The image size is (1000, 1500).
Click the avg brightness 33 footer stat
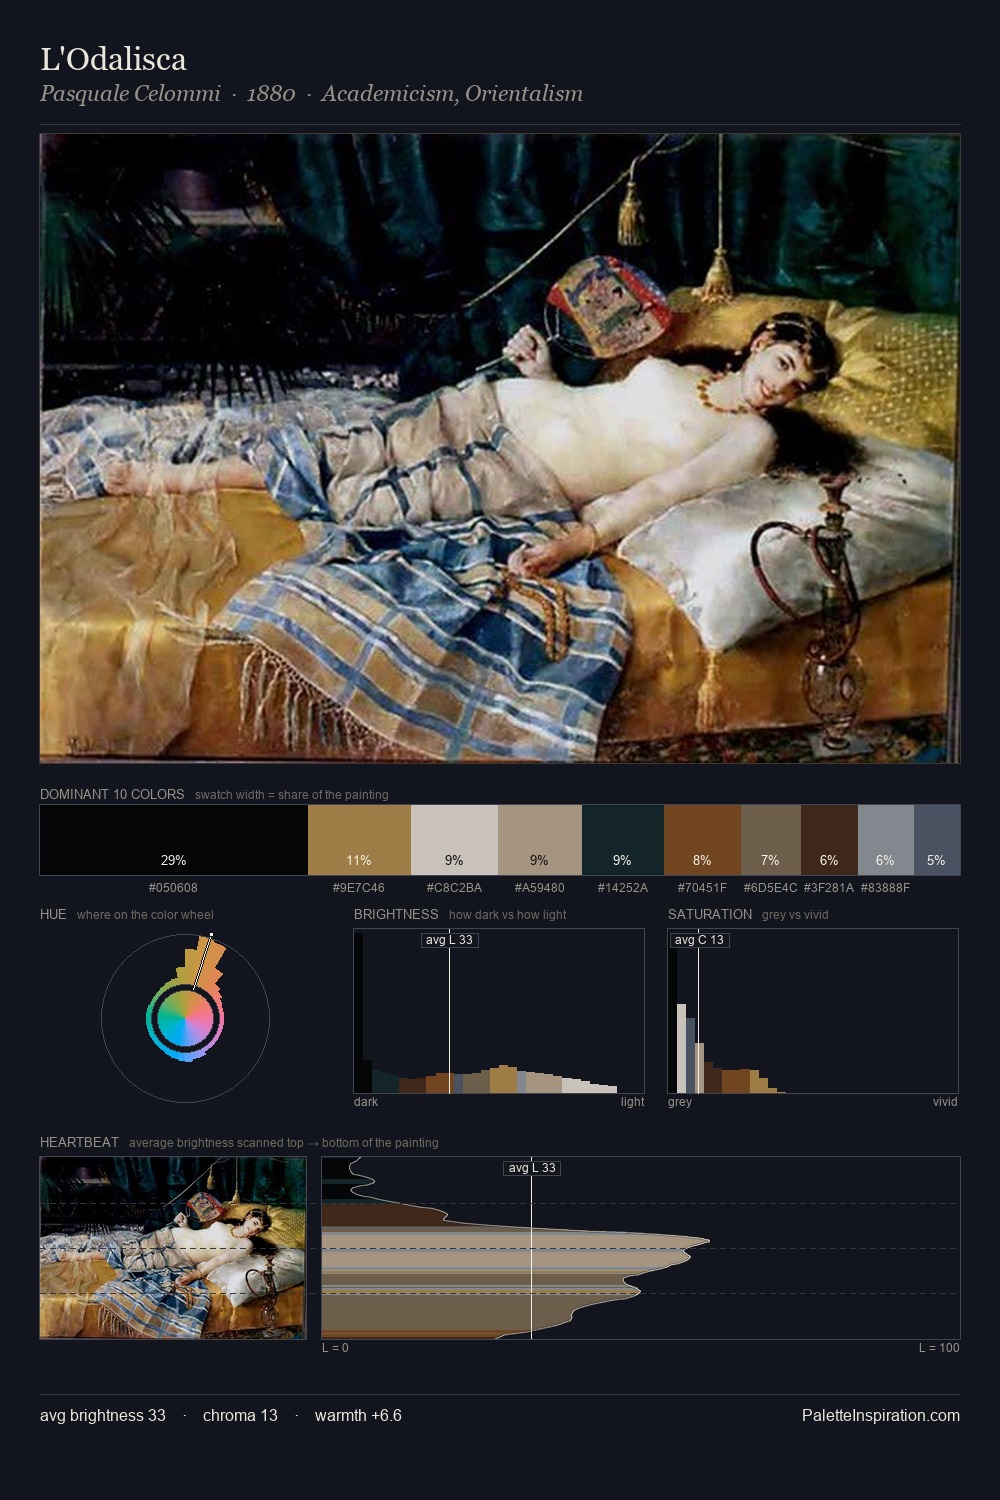coord(103,1416)
